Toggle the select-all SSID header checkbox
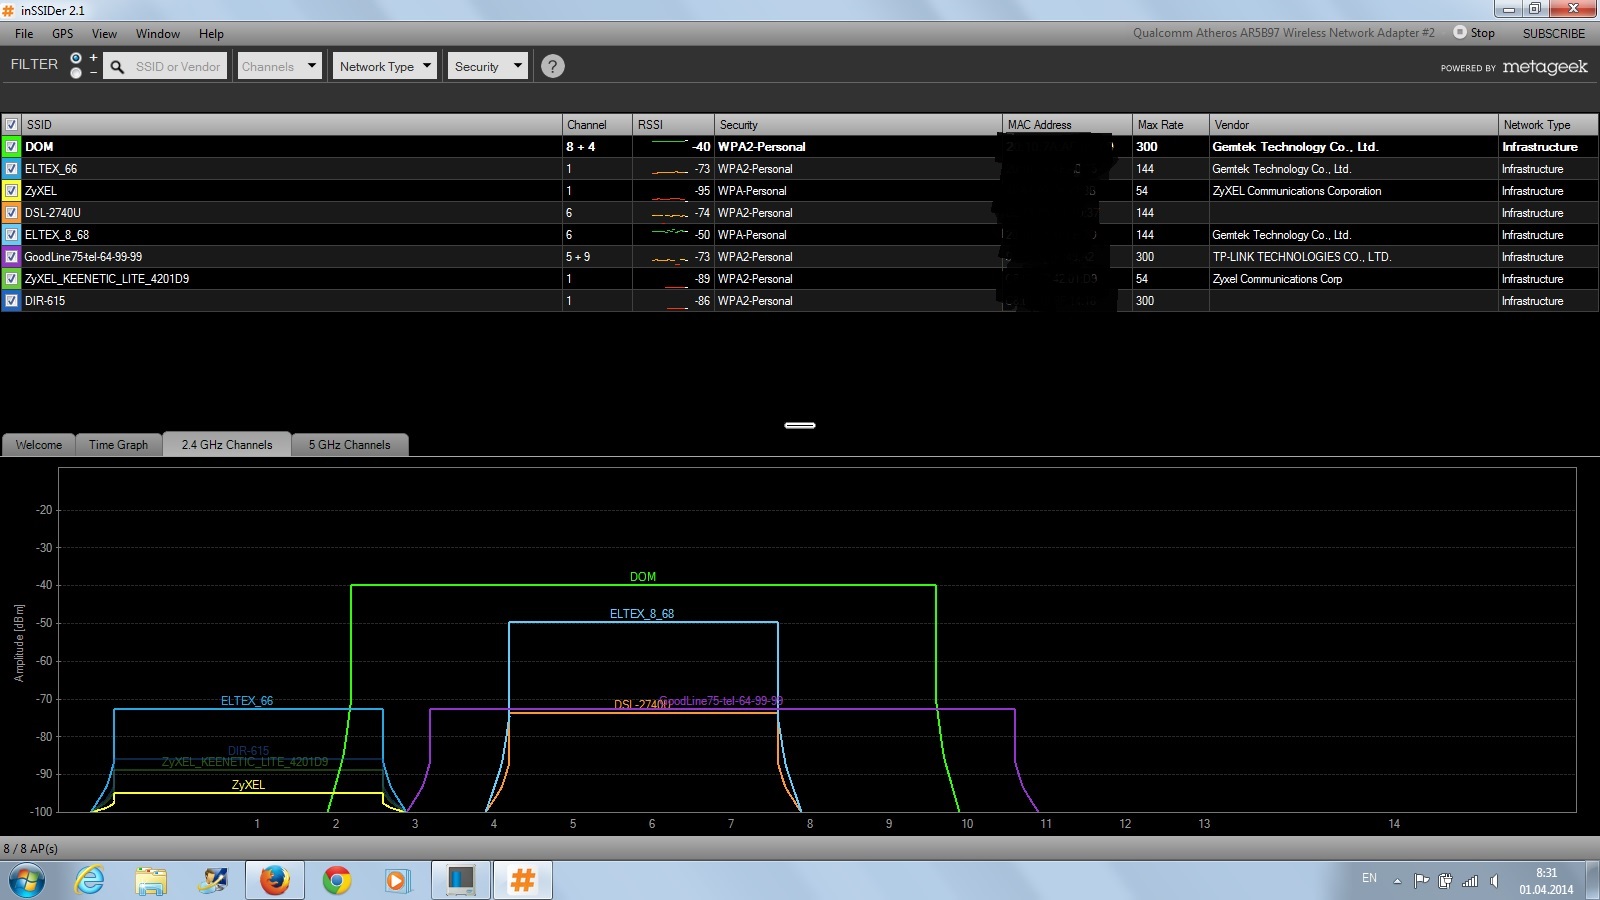Image resolution: width=1600 pixels, height=900 pixels. click(x=11, y=125)
